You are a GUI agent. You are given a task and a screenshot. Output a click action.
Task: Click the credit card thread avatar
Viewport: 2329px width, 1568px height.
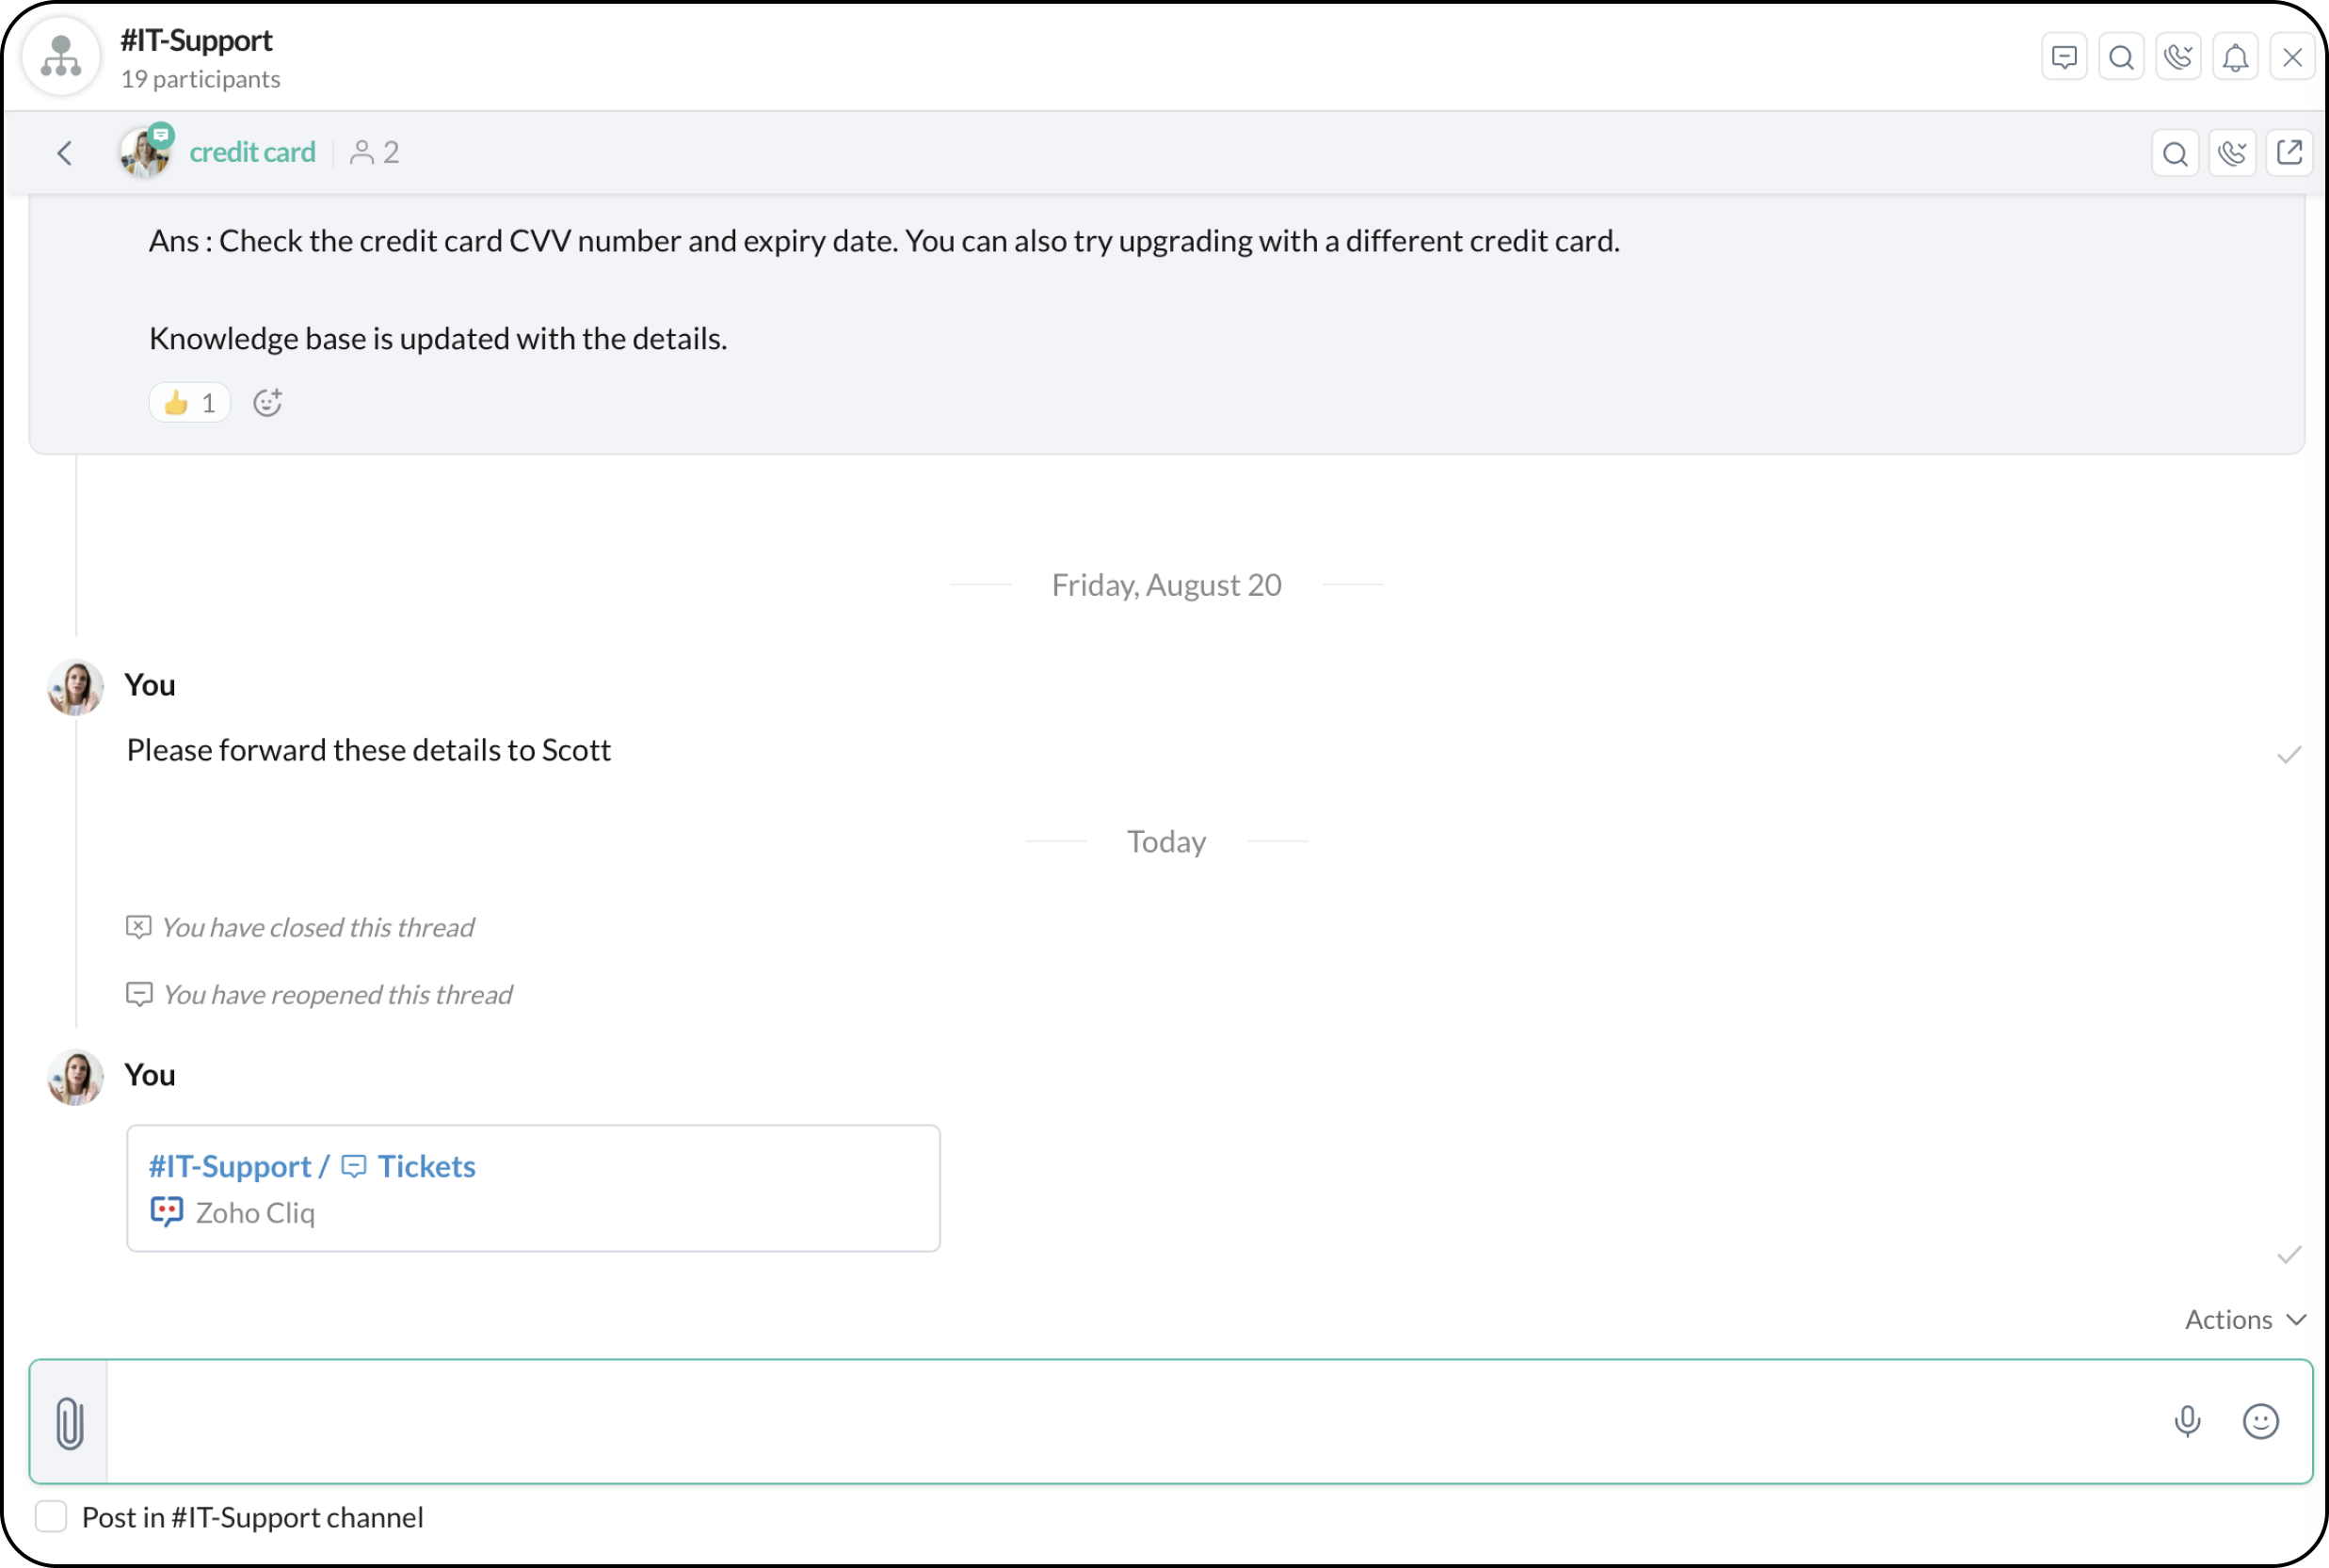[146, 152]
